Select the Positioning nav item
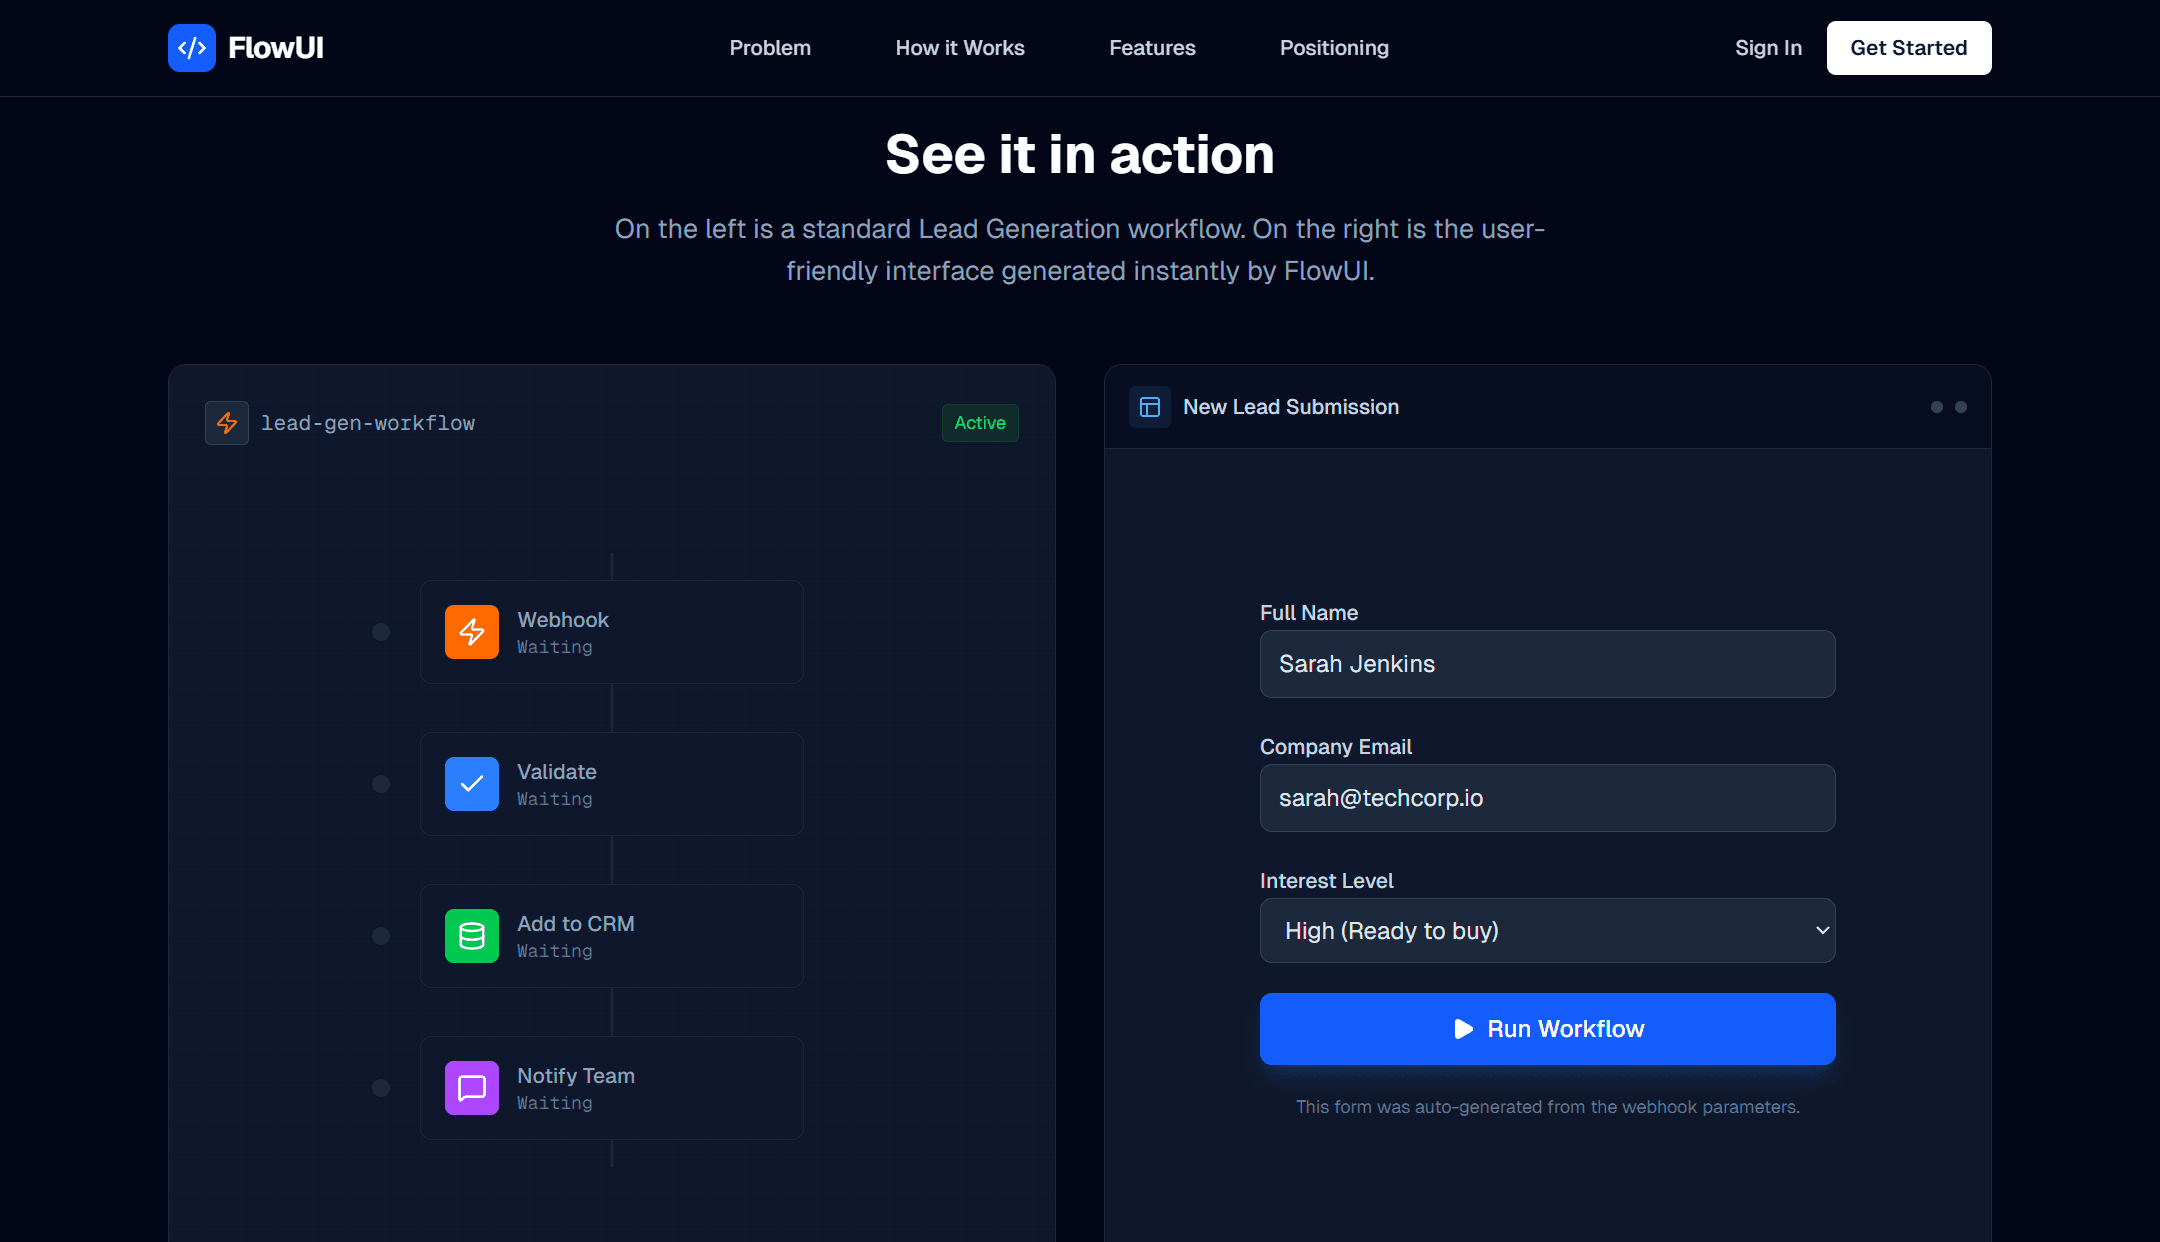The width and height of the screenshot is (2160, 1242). (1334, 47)
